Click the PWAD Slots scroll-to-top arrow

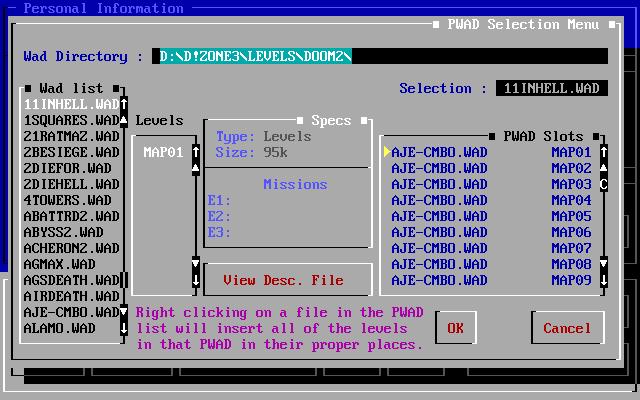[604, 152]
